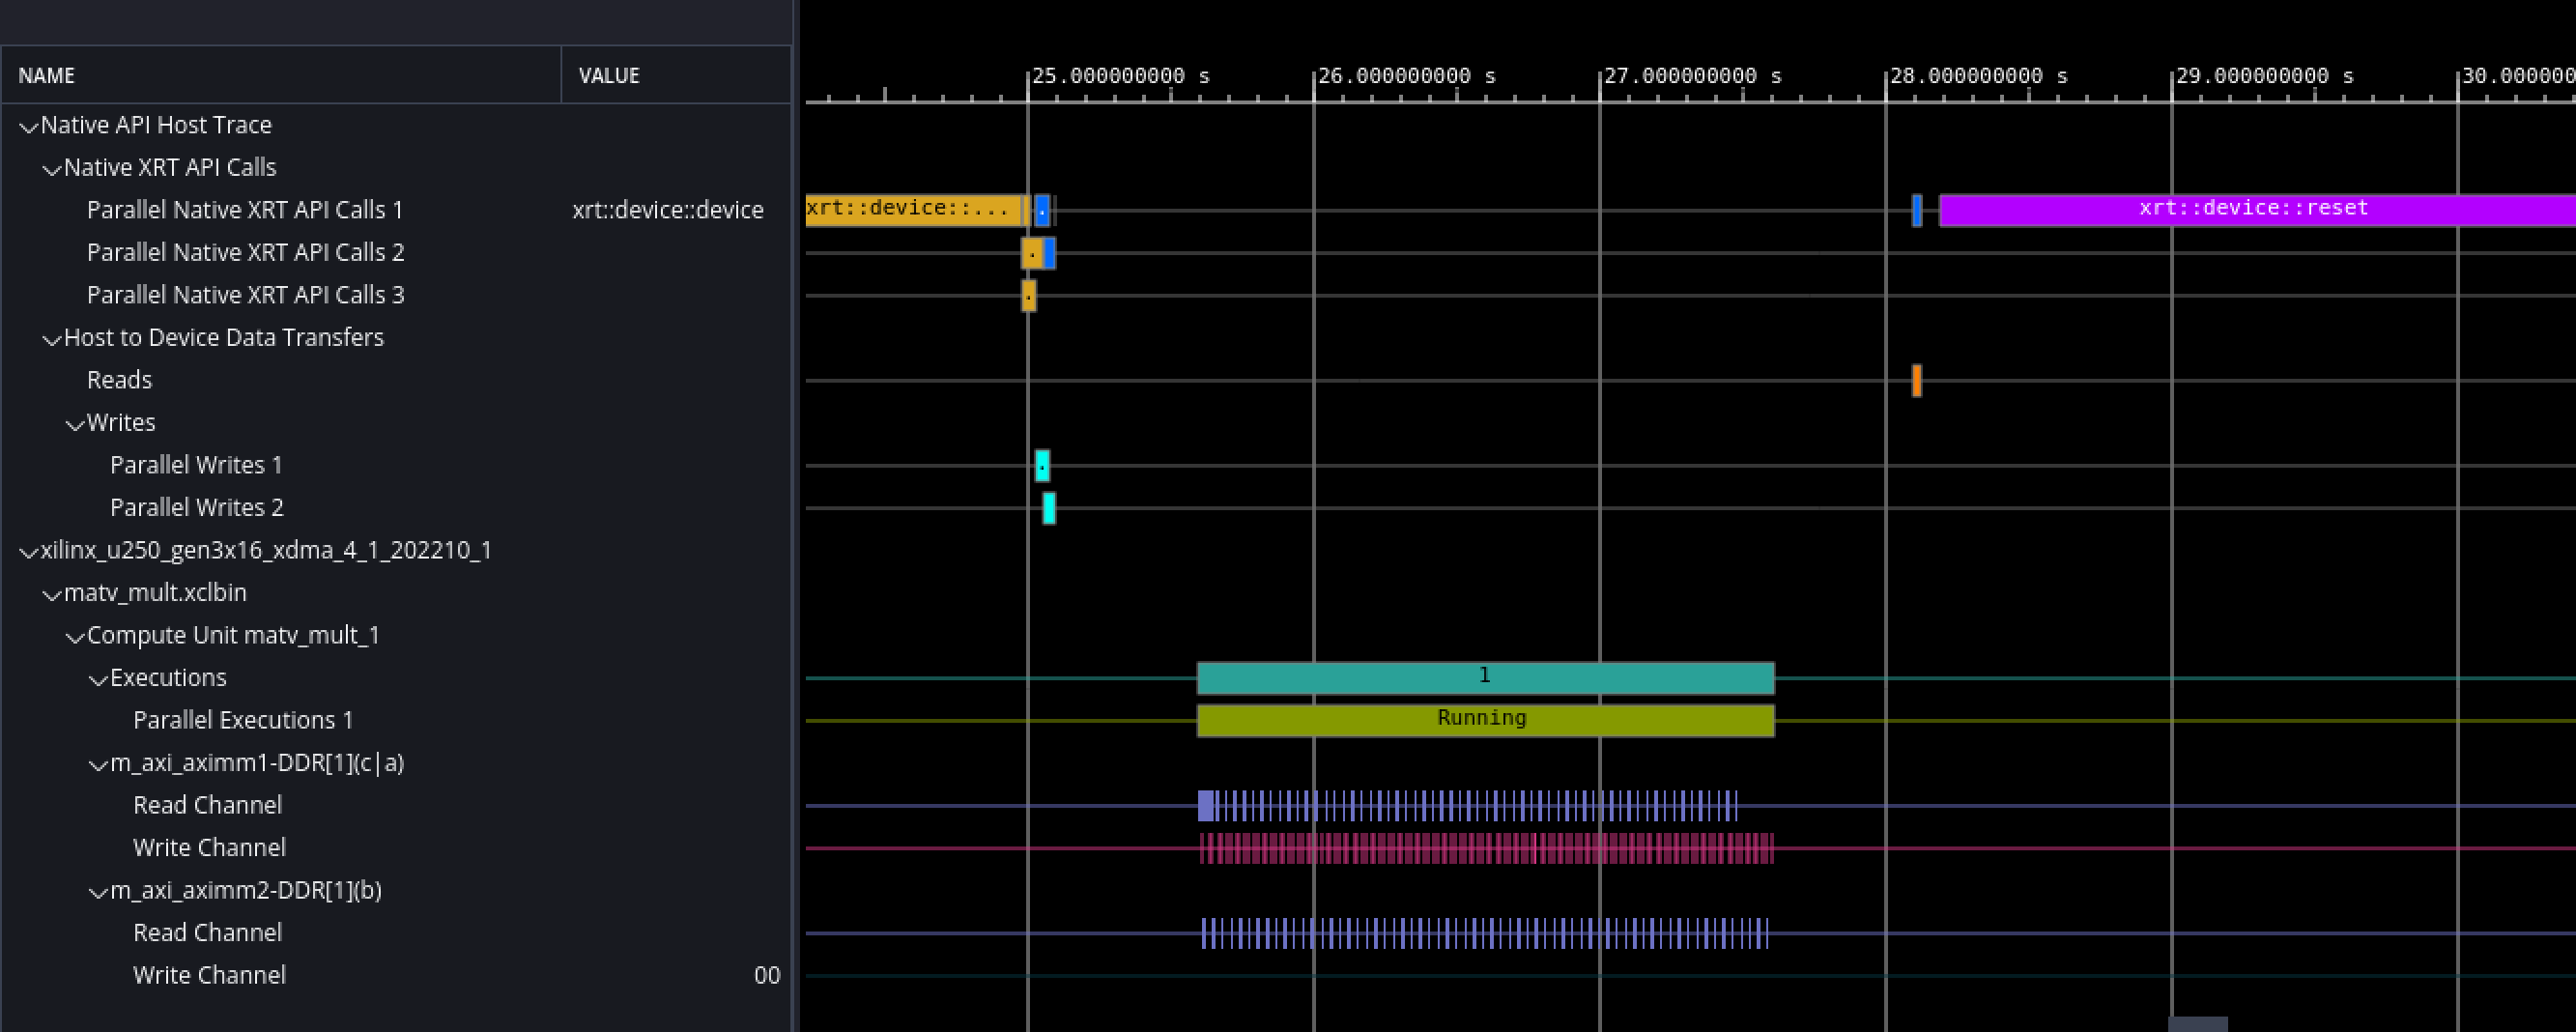Select Parallel Native XRT API Calls 1 row
The height and width of the screenshot is (1032, 2576).
(x=397, y=210)
